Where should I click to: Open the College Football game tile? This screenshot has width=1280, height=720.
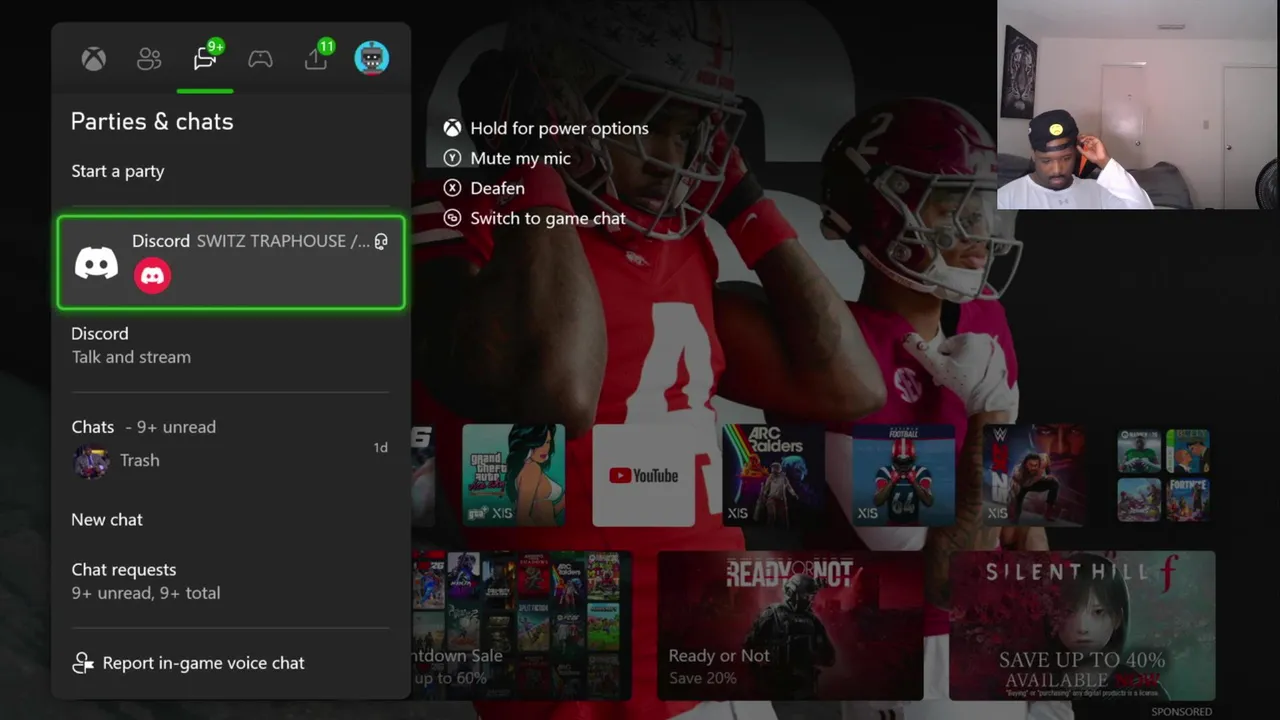tap(904, 475)
